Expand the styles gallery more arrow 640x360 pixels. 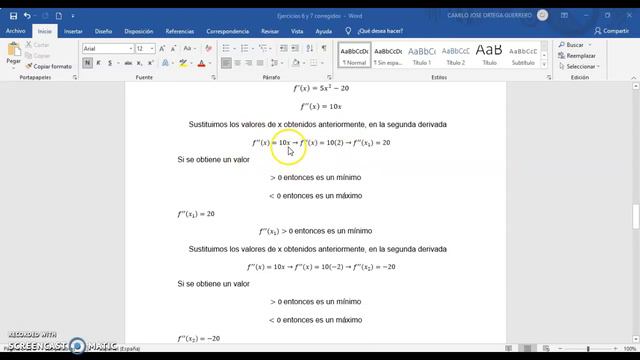544,64
